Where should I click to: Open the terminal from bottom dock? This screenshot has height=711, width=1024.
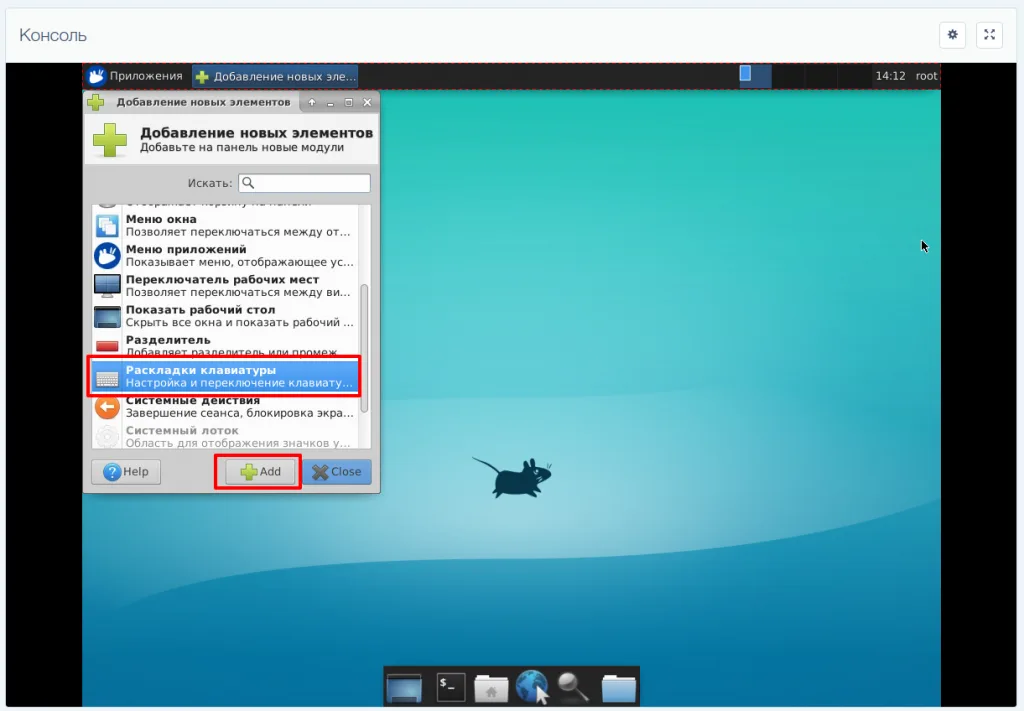pos(451,687)
